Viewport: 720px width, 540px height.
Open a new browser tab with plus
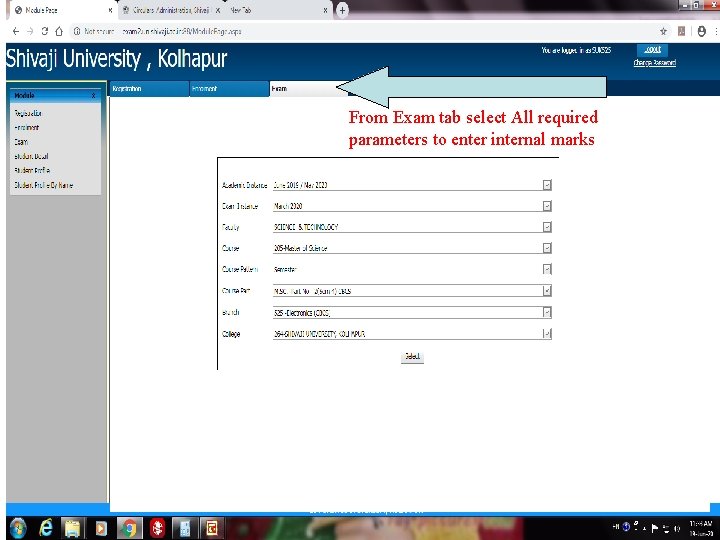click(342, 10)
